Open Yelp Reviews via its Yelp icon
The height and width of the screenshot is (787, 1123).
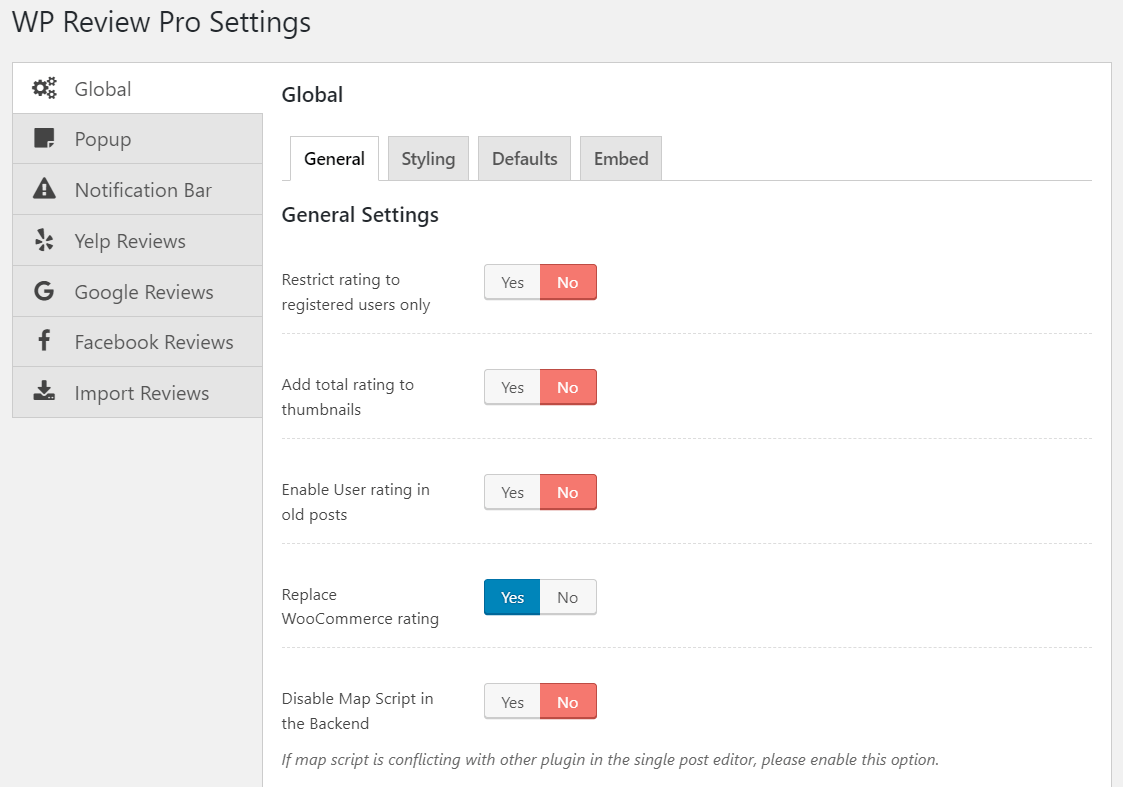coord(44,240)
